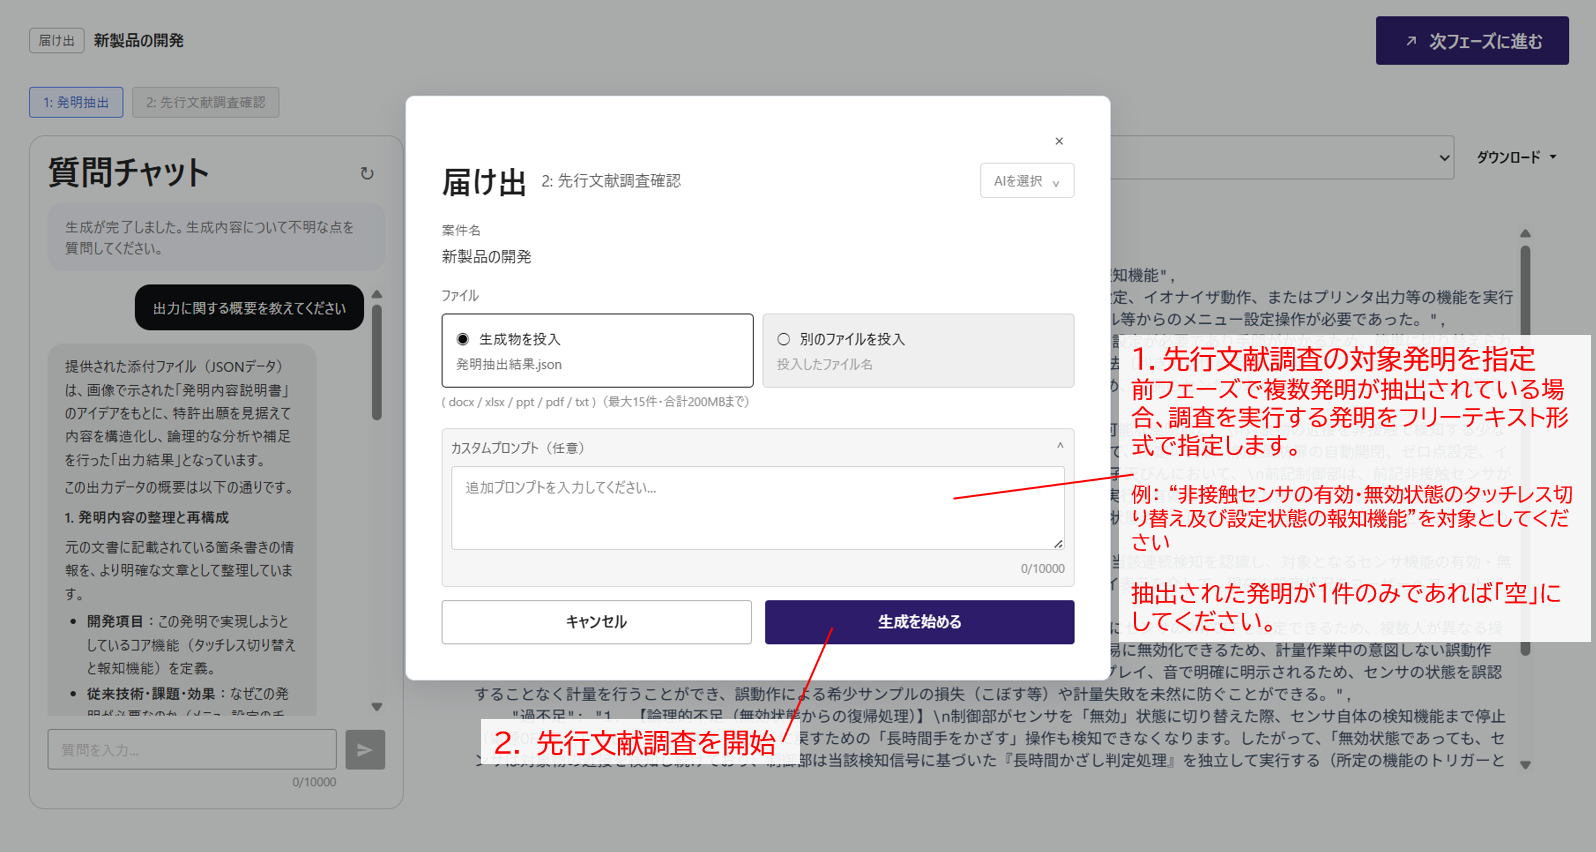The image size is (1596, 852).
Task: Click the 新製品の開発 title in header
Action: coord(139,41)
